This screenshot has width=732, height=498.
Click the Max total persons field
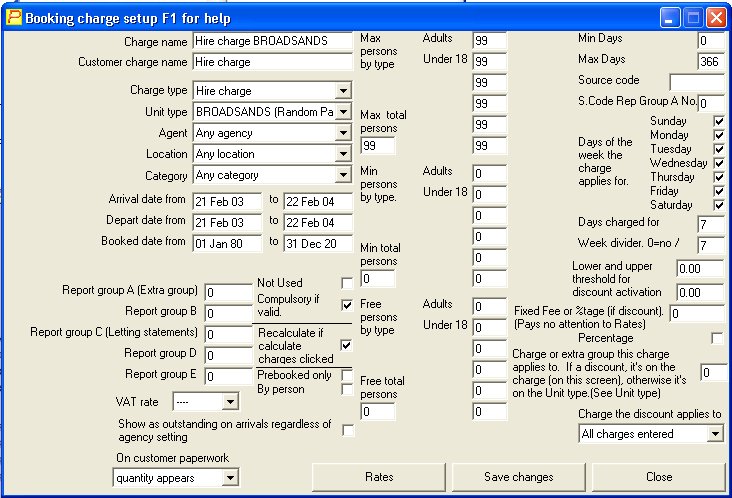click(x=378, y=146)
